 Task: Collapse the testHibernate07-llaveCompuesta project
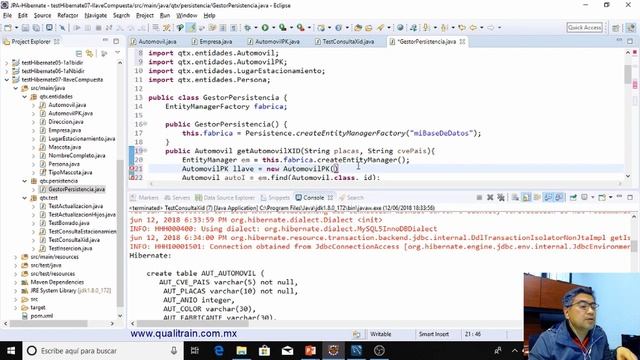click(7, 80)
